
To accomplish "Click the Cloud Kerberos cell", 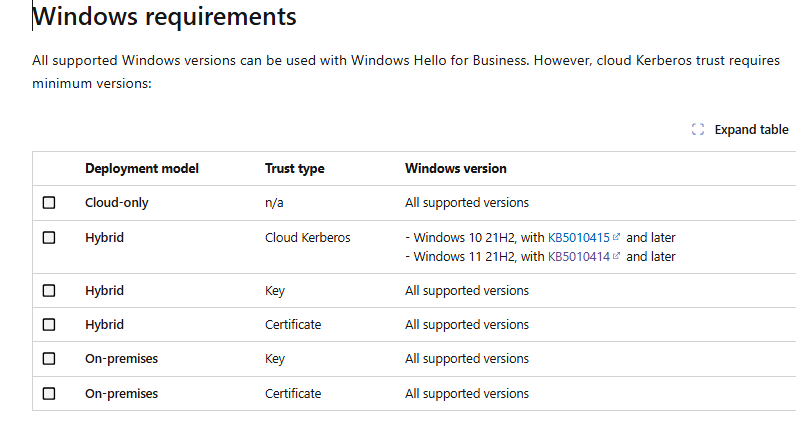I will pos(308,238).
